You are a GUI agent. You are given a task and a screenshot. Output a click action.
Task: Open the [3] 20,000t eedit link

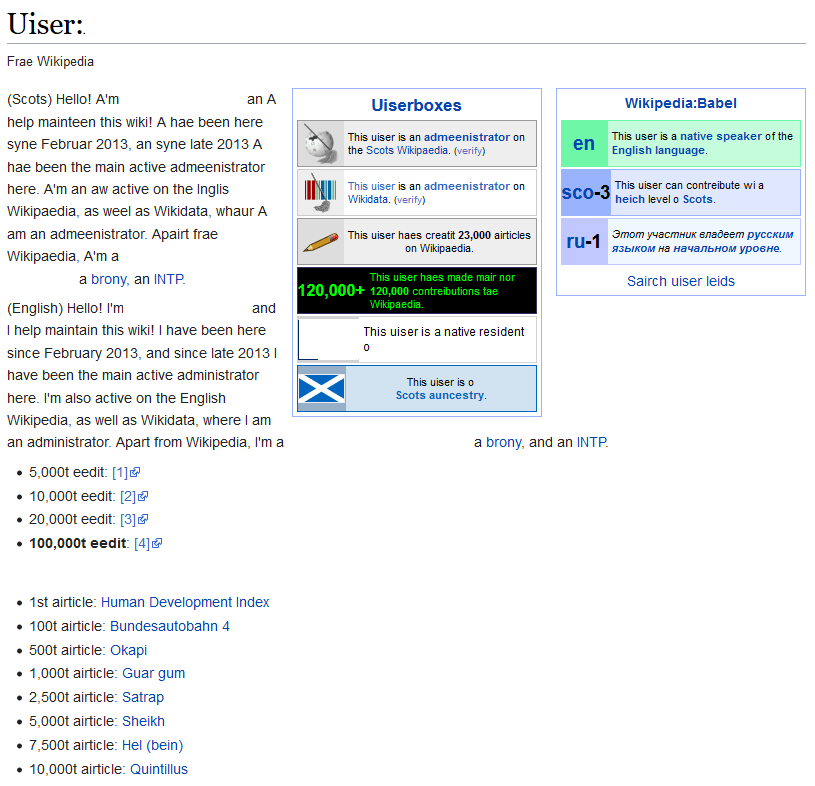[x=128, y=519]
